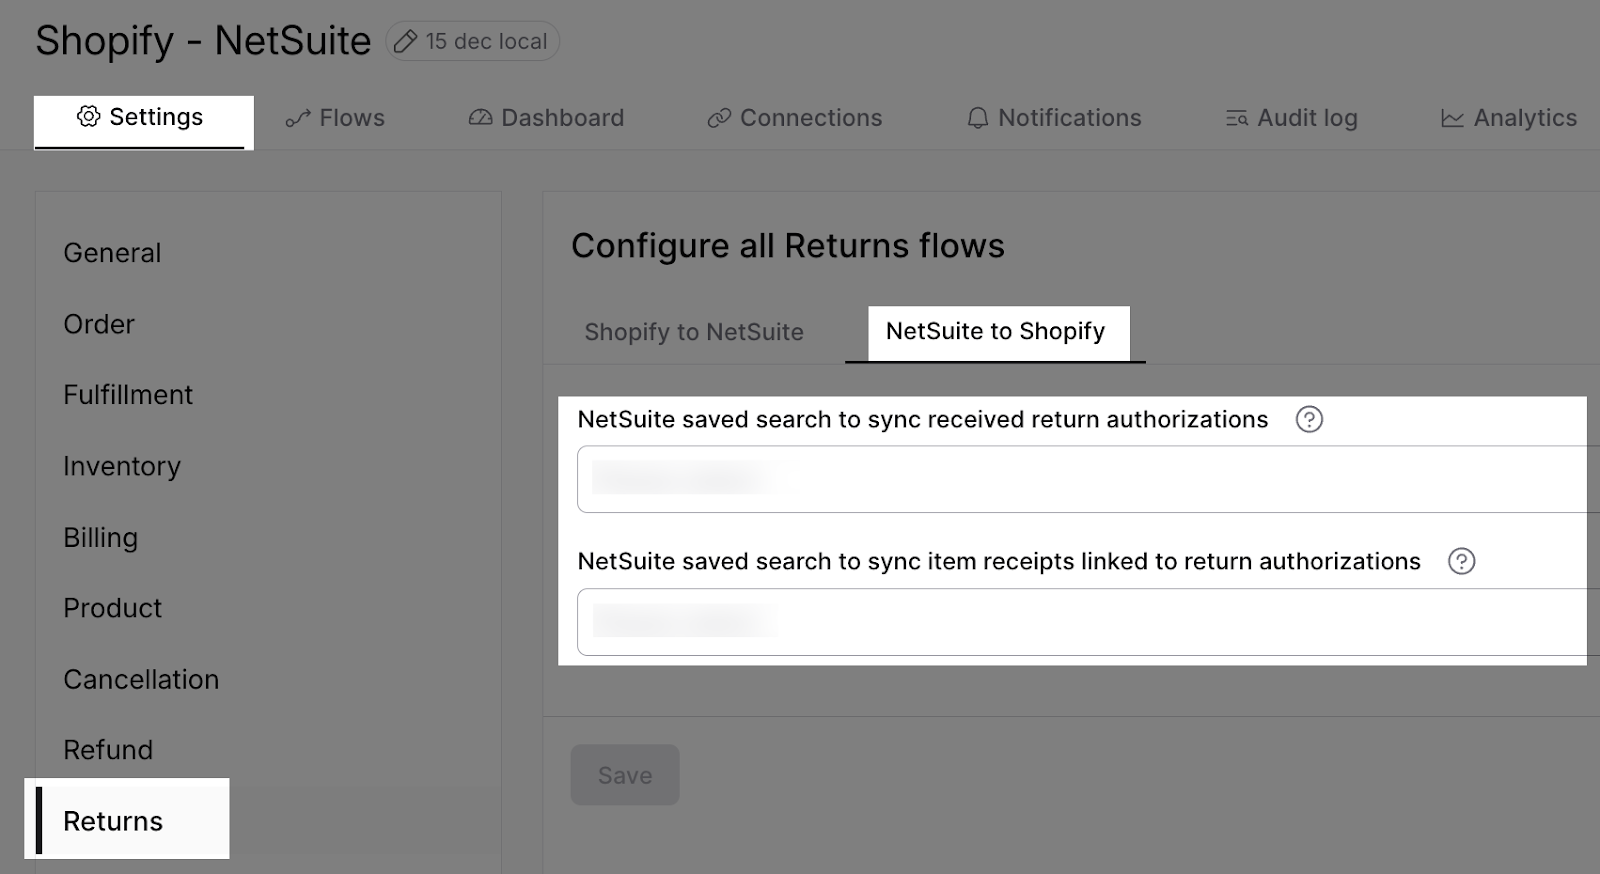Switch to the Flows tab
The image size is (1600, 874).
point(335,118)
